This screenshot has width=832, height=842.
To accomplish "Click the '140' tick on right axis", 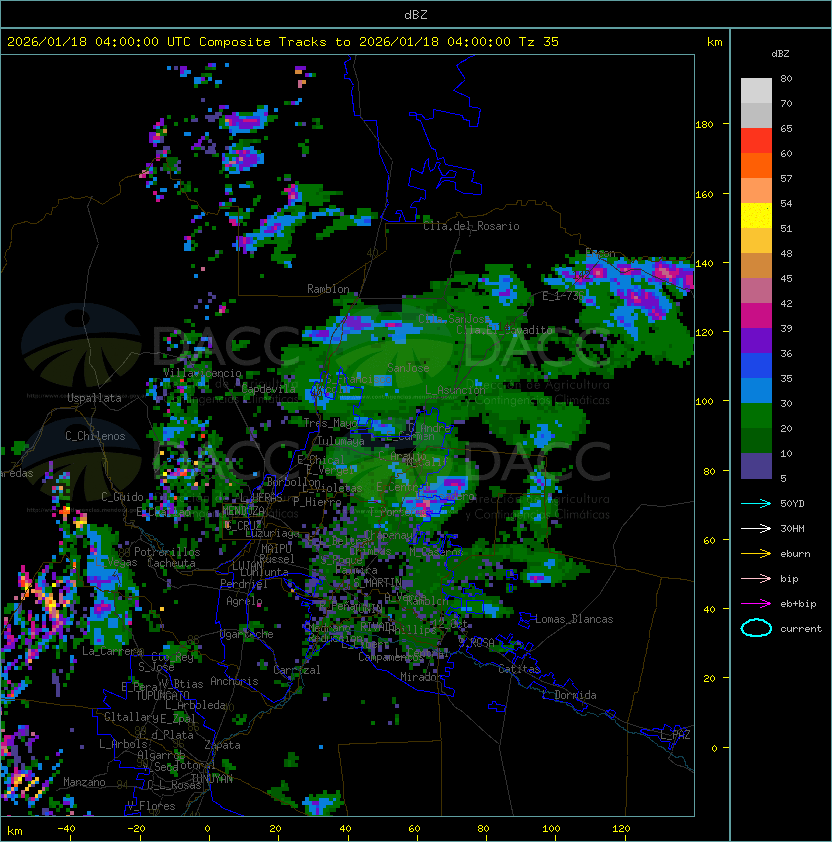I will pyautogui.click(x=704, y=263).
